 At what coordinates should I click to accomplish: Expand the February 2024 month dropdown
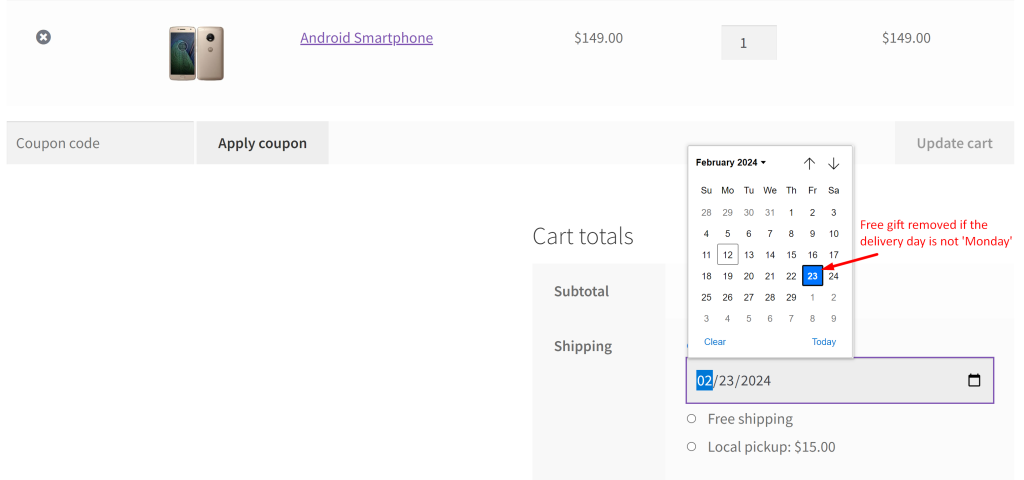pos(731,163)
